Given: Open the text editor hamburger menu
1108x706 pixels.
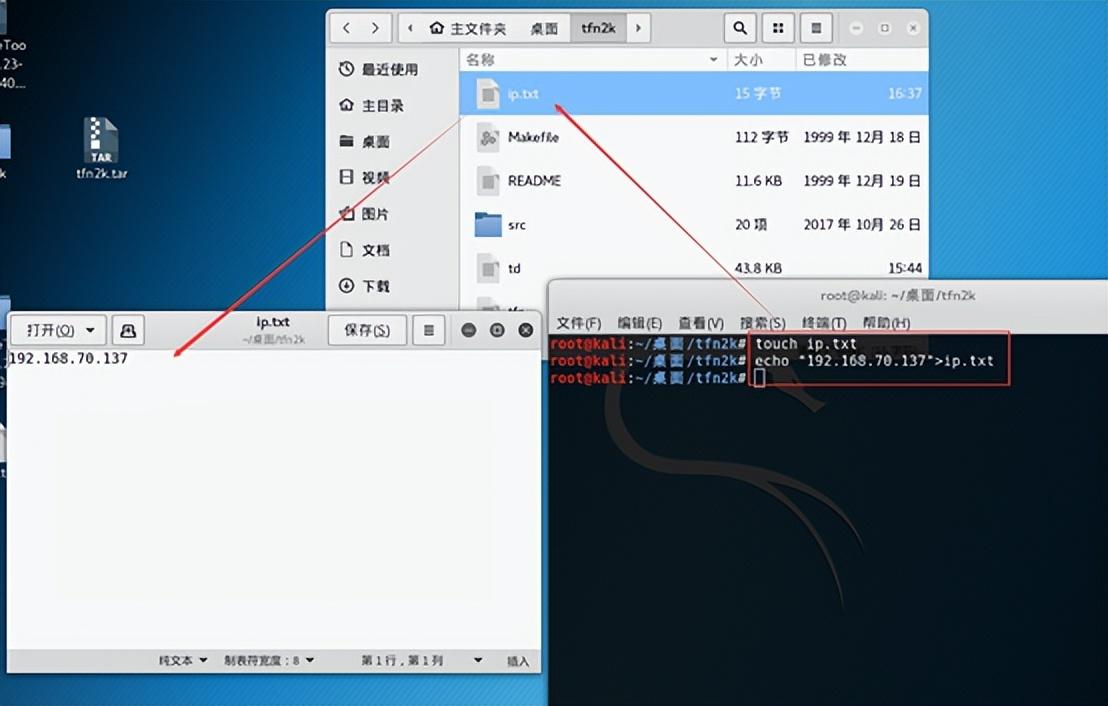Looking at the screenshot, I should 428,329.
